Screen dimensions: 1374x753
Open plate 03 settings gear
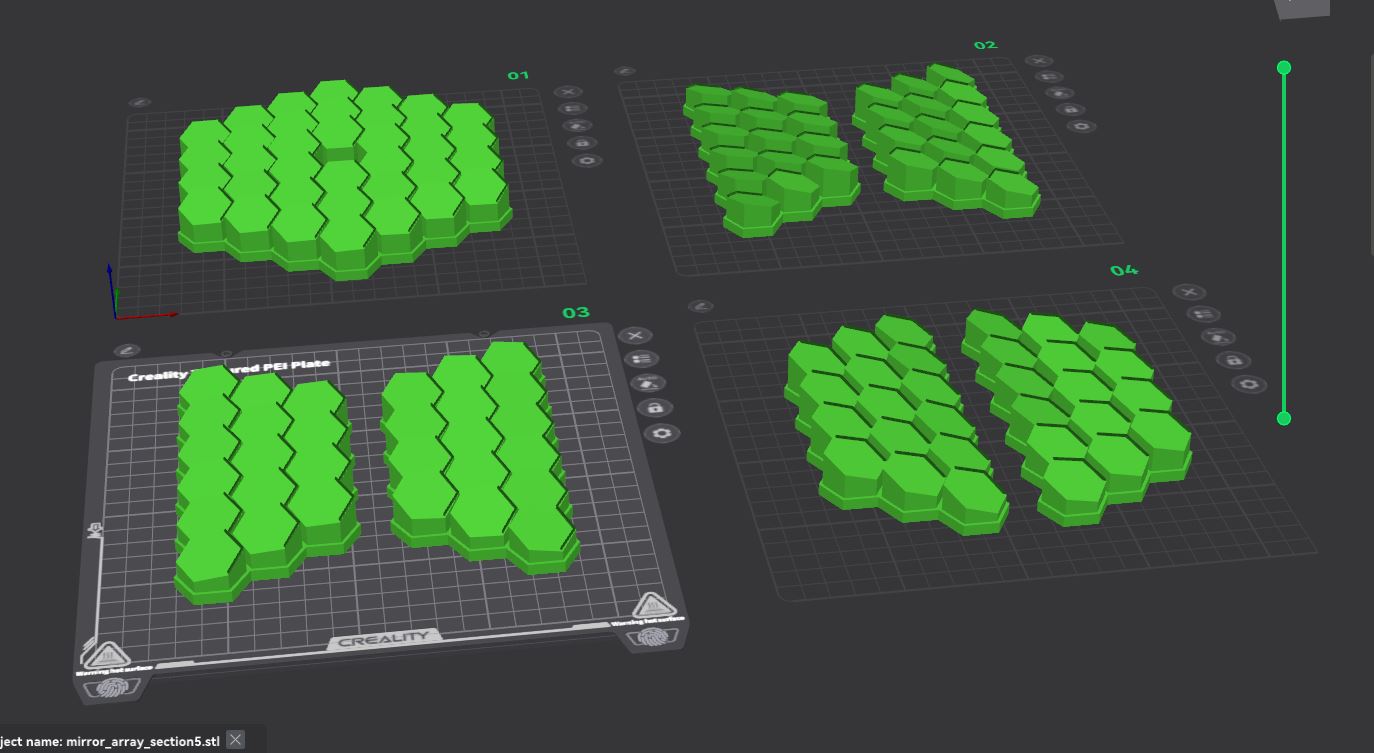click(x=660, y=433)
